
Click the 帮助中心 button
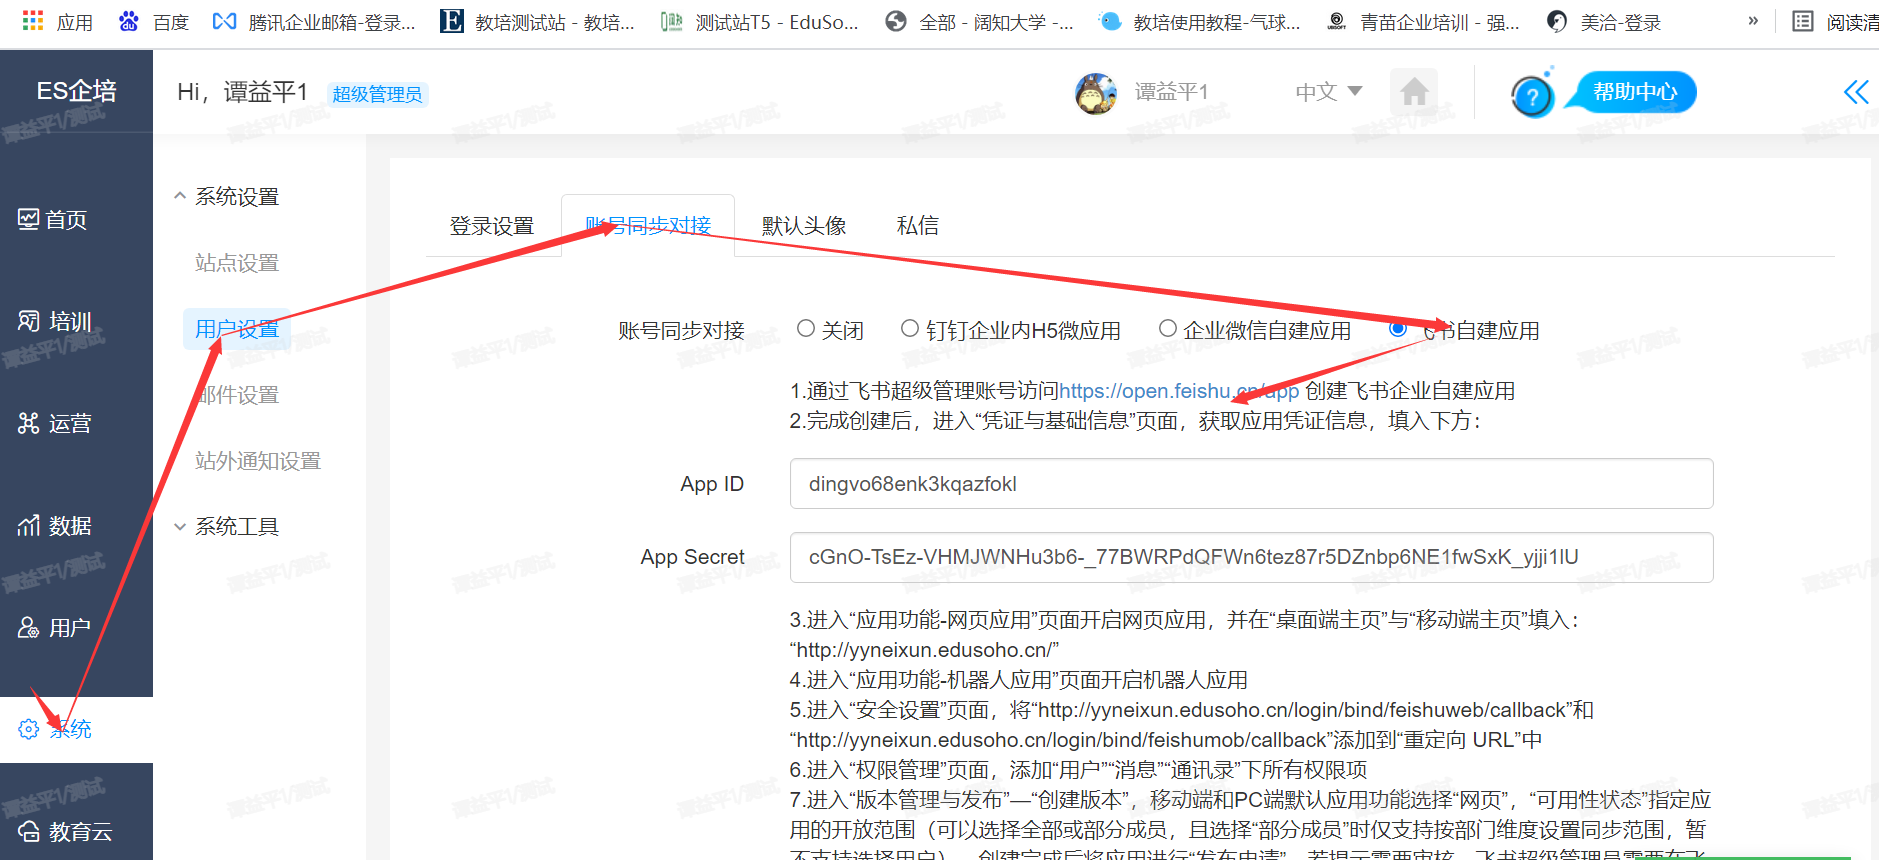(1634, 92)
